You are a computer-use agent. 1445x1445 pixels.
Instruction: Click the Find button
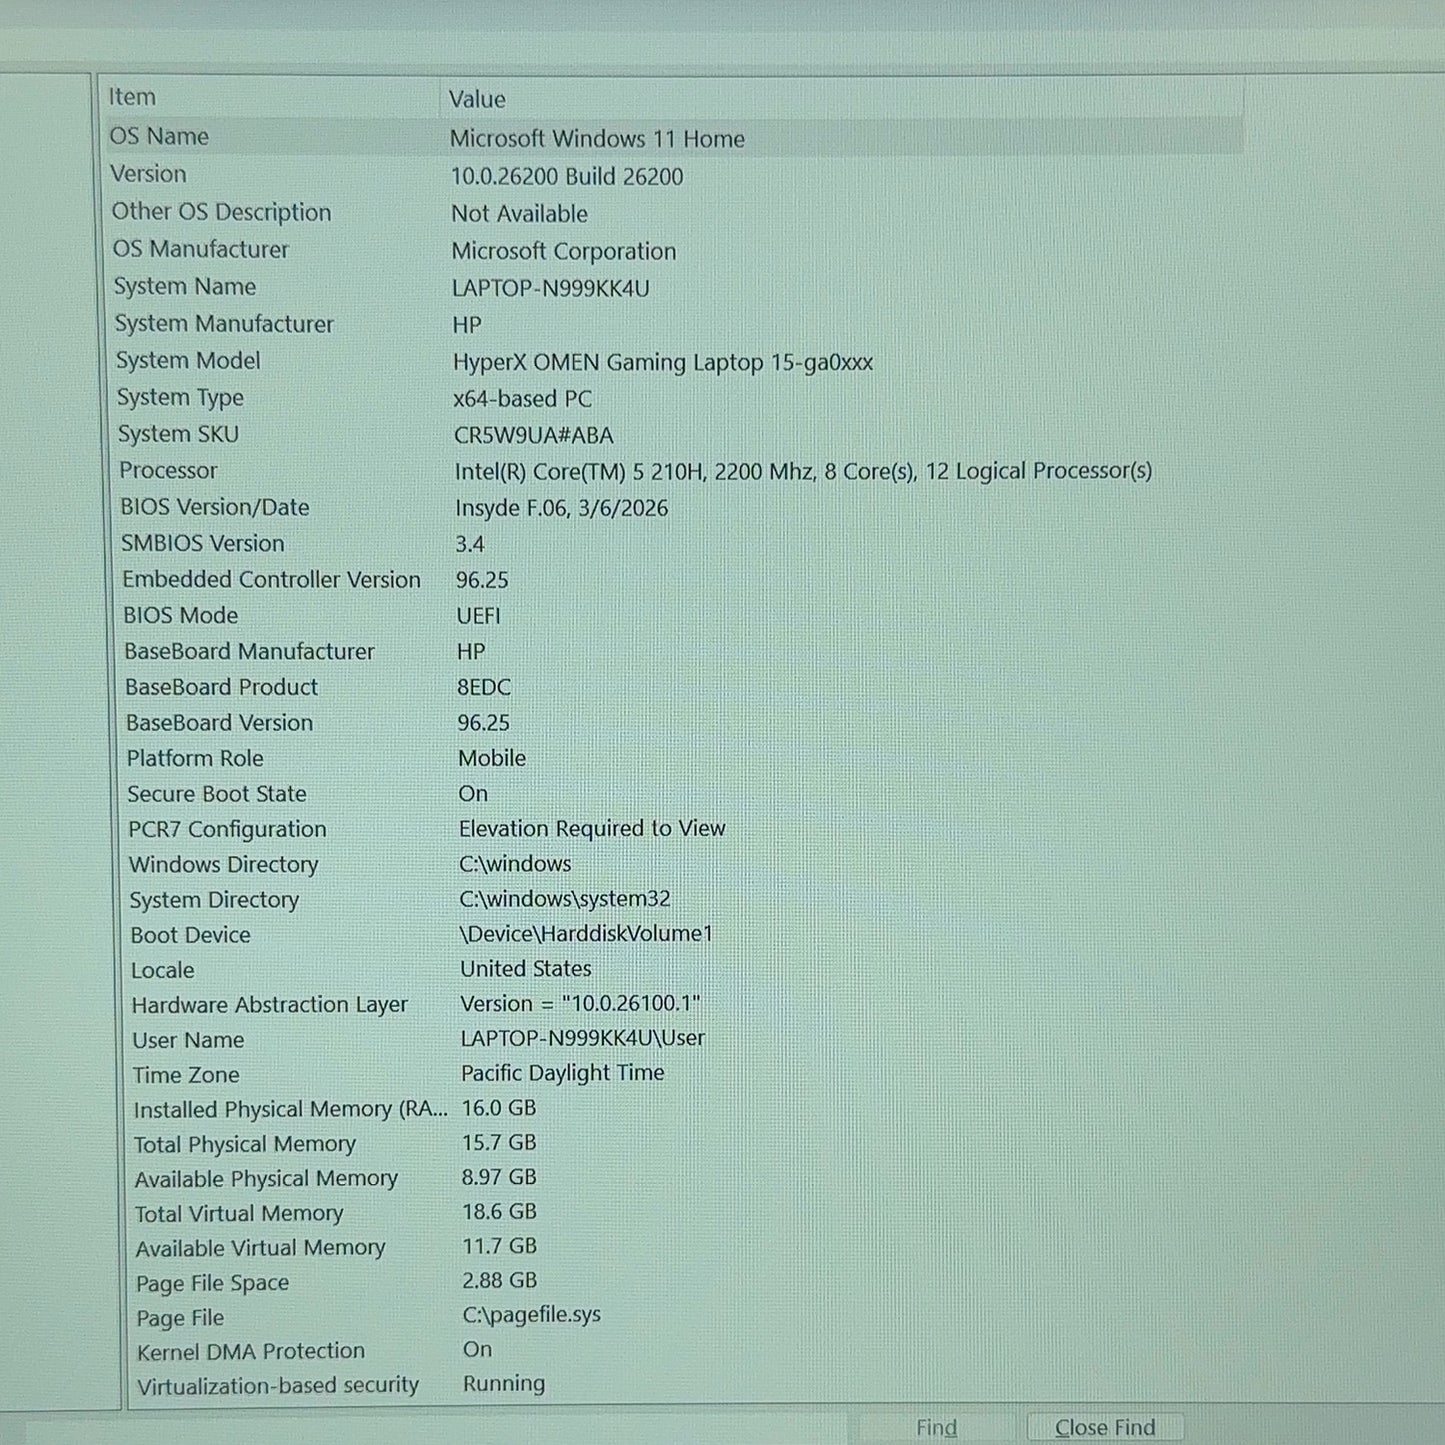936,1427
